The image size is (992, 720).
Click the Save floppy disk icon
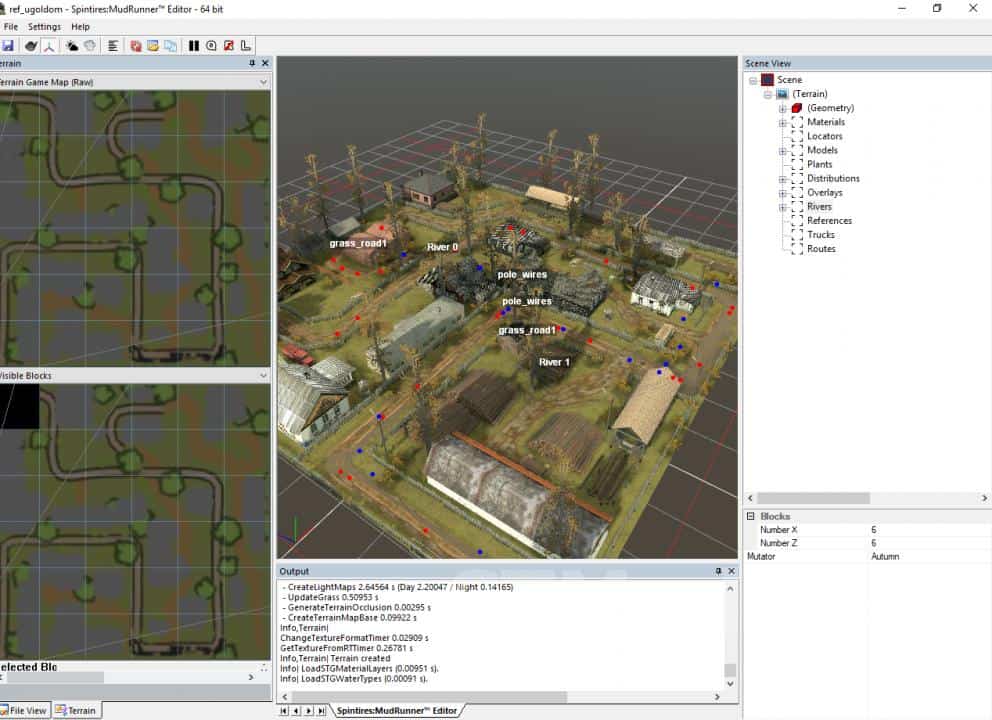tap(8, 46)
